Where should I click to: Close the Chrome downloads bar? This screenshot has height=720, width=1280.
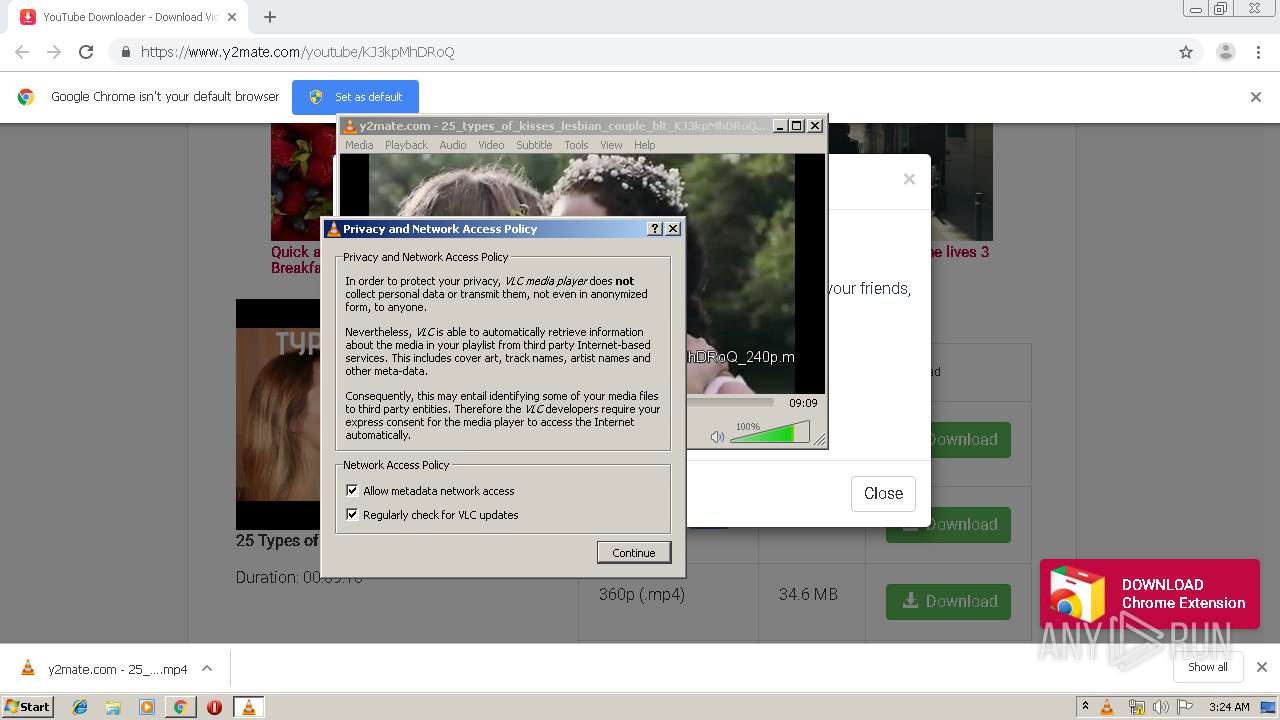(x=1262, y=667)
